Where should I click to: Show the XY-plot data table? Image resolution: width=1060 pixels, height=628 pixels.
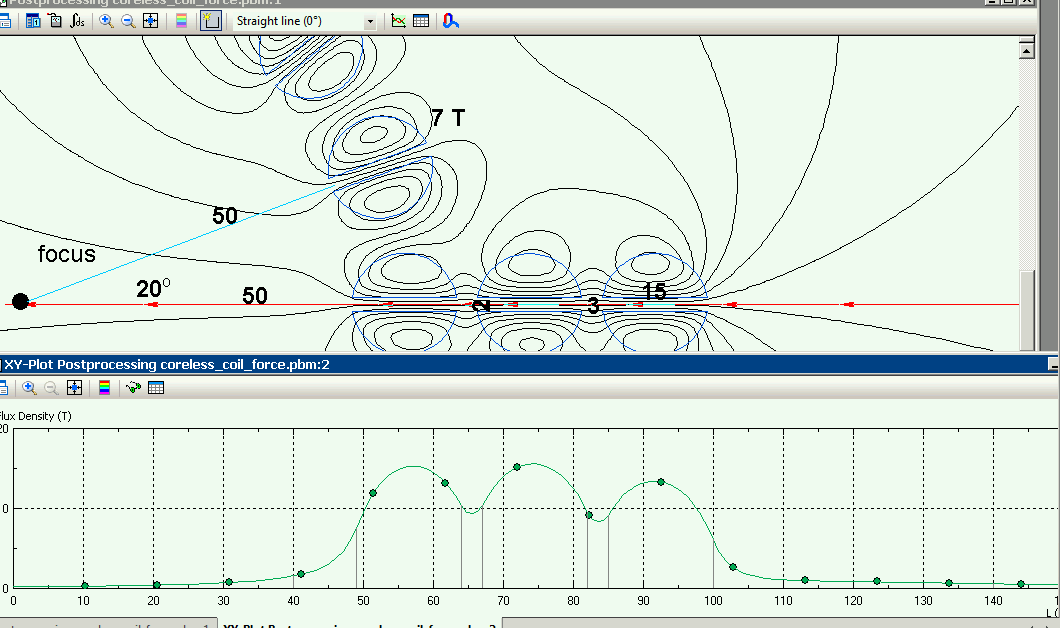click(156, 388)
